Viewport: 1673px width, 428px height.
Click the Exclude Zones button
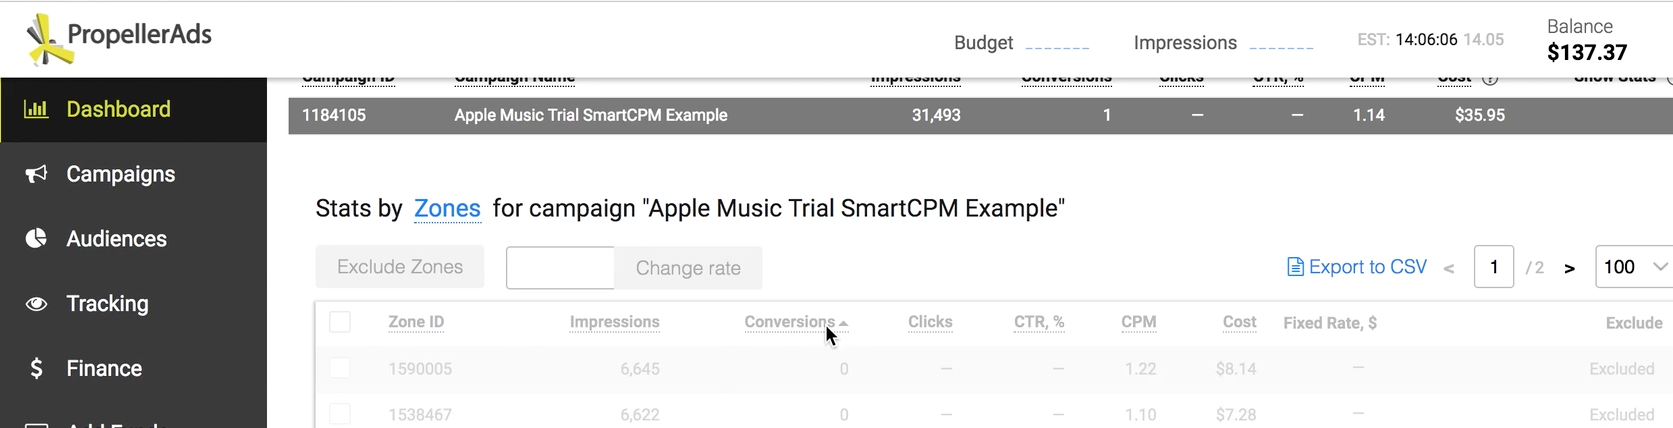pos(400,267)
